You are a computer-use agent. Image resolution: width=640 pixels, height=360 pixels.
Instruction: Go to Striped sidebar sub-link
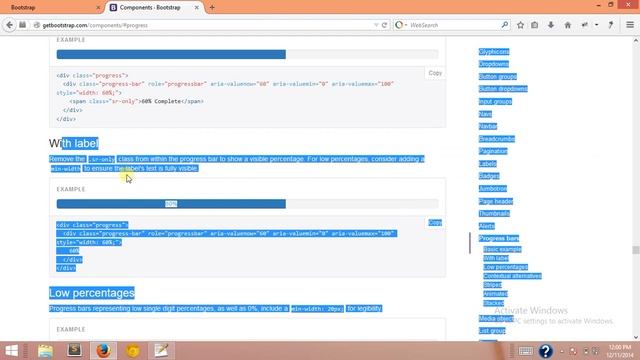492,285
